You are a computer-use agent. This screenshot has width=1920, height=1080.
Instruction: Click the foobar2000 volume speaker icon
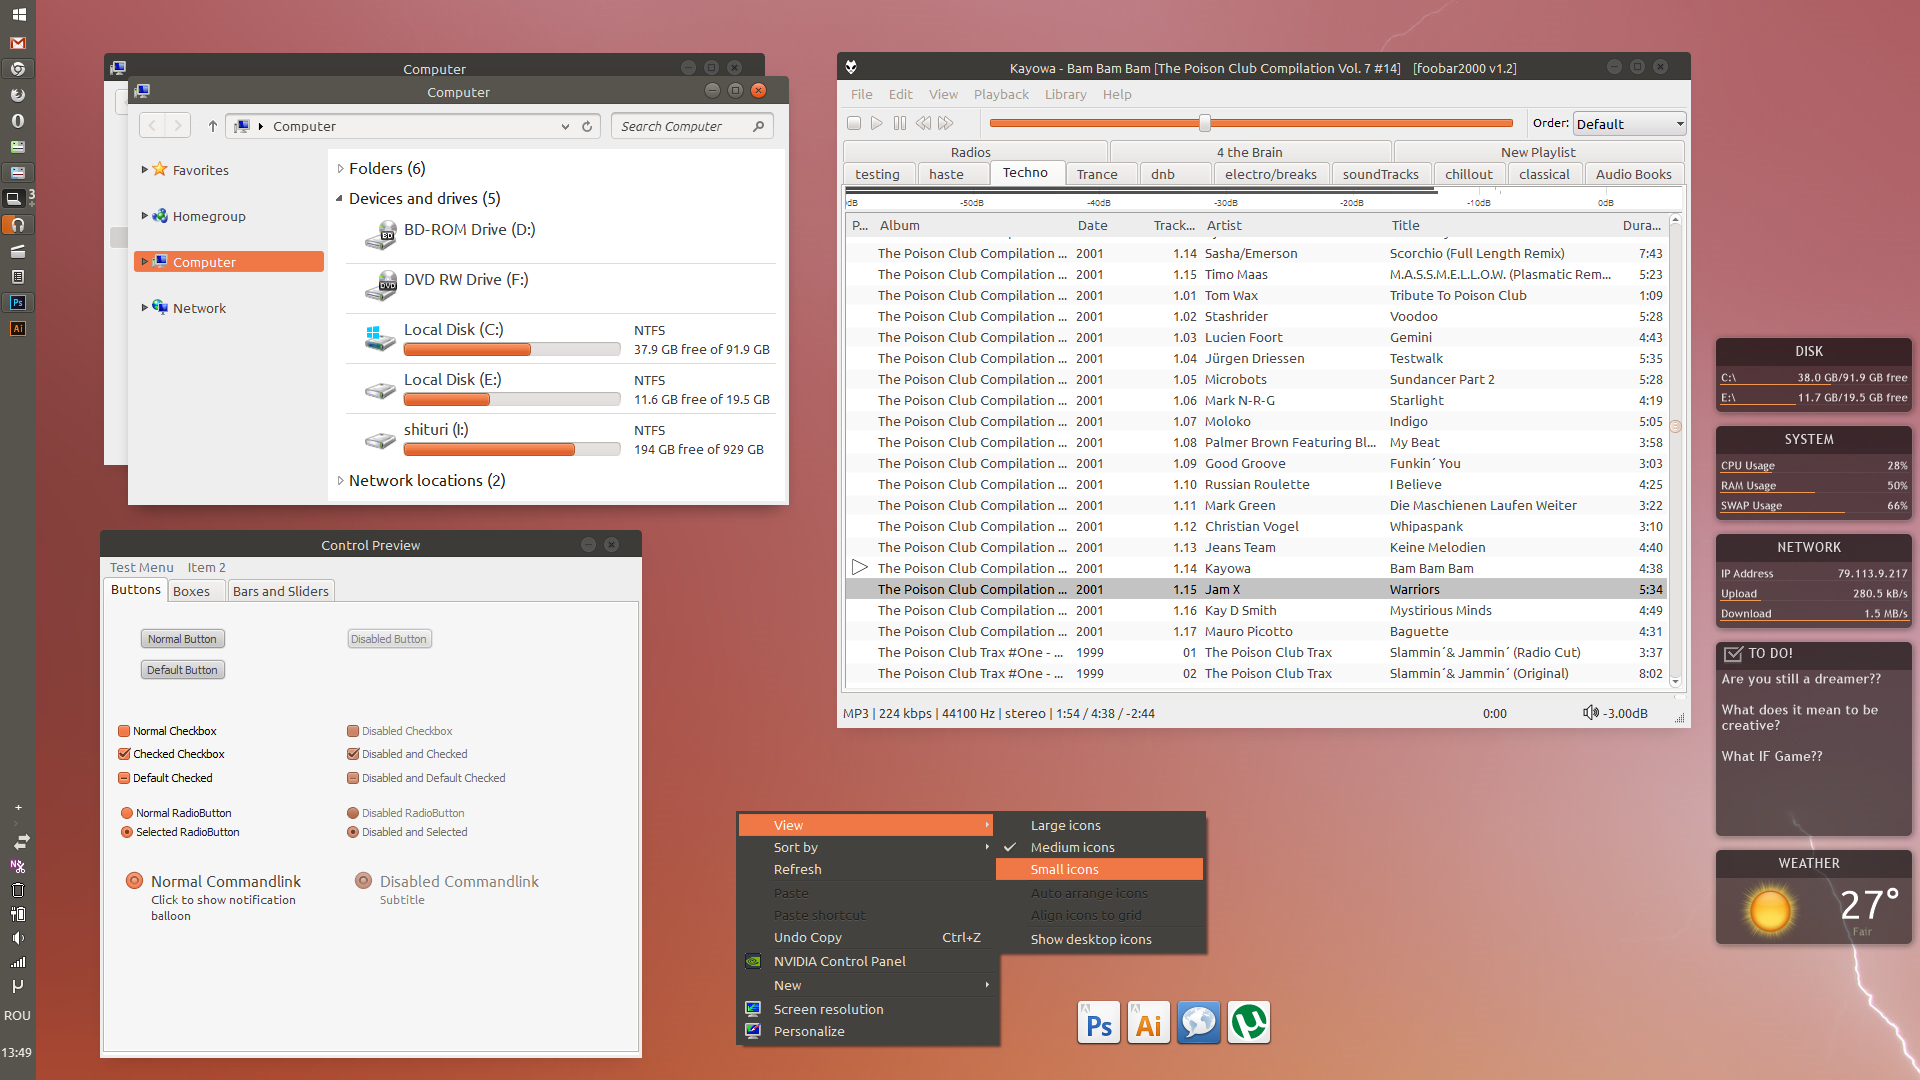[x=1591, y=713]
